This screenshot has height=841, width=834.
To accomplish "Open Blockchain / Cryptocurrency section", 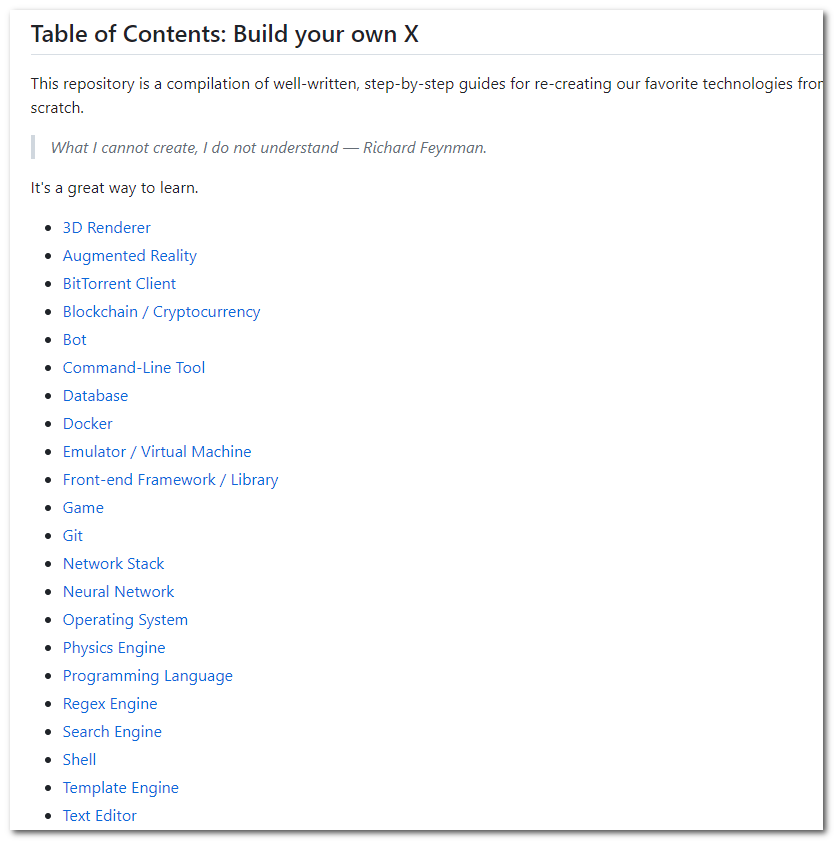I will pos(161,312).
